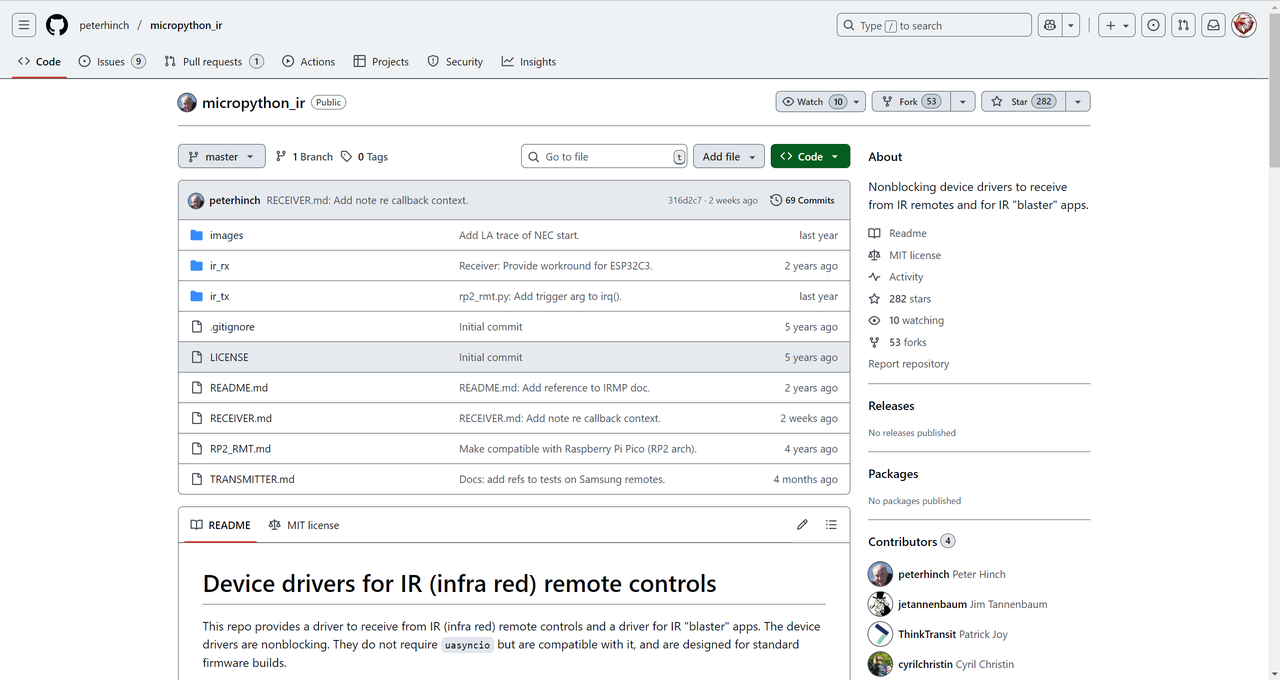Click the pull requests icon in header
Screen dimensions: 1280x680
[1183, 25]
